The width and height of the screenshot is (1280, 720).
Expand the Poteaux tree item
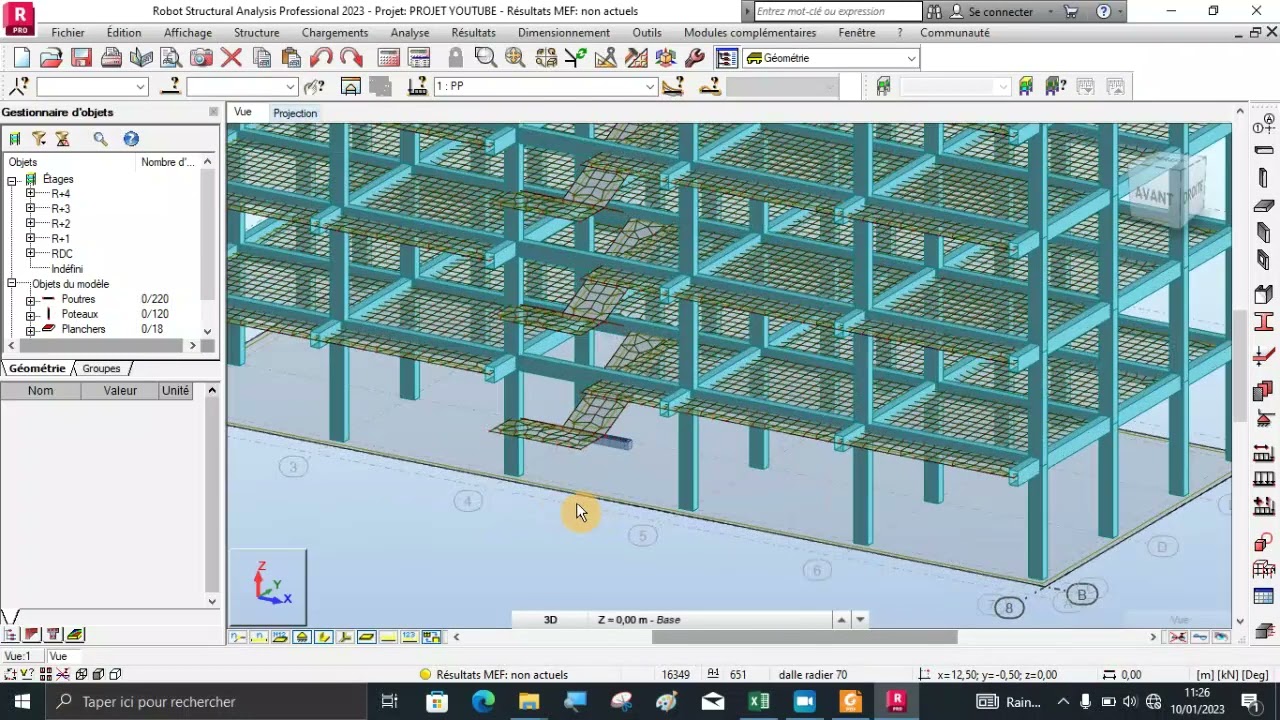click(x=30, y=315)
